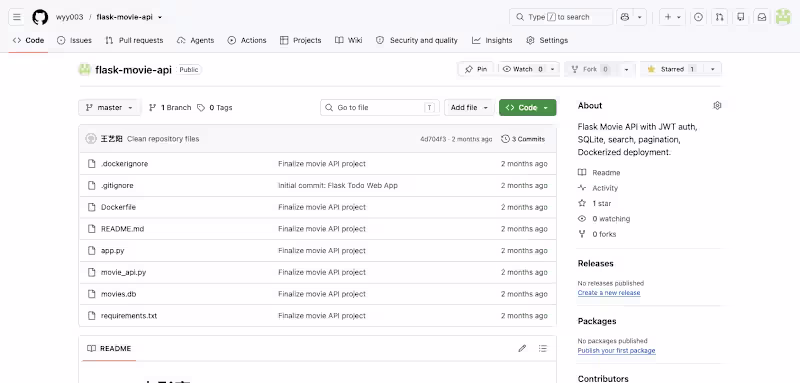
Task: Click the gear icon beside About
Action: point(717,106)
